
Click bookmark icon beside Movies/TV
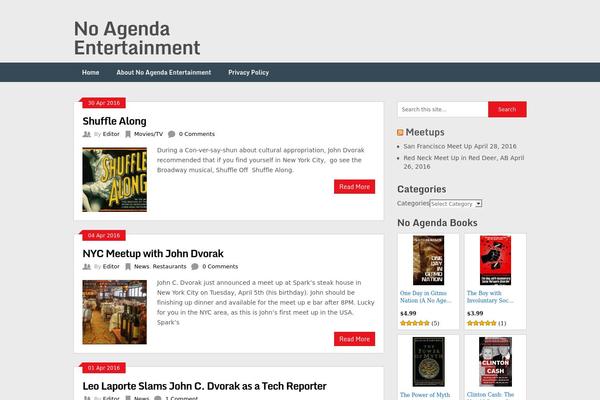(x=128, y=134)
